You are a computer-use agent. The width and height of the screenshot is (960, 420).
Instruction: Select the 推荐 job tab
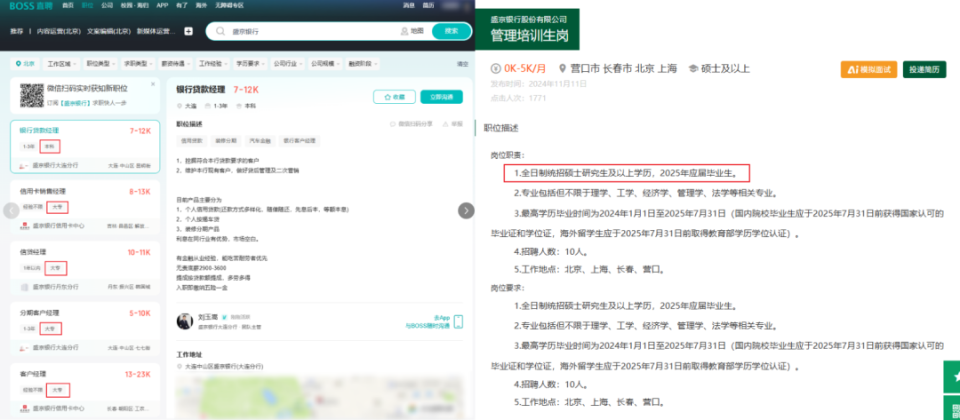coord(17,31)
